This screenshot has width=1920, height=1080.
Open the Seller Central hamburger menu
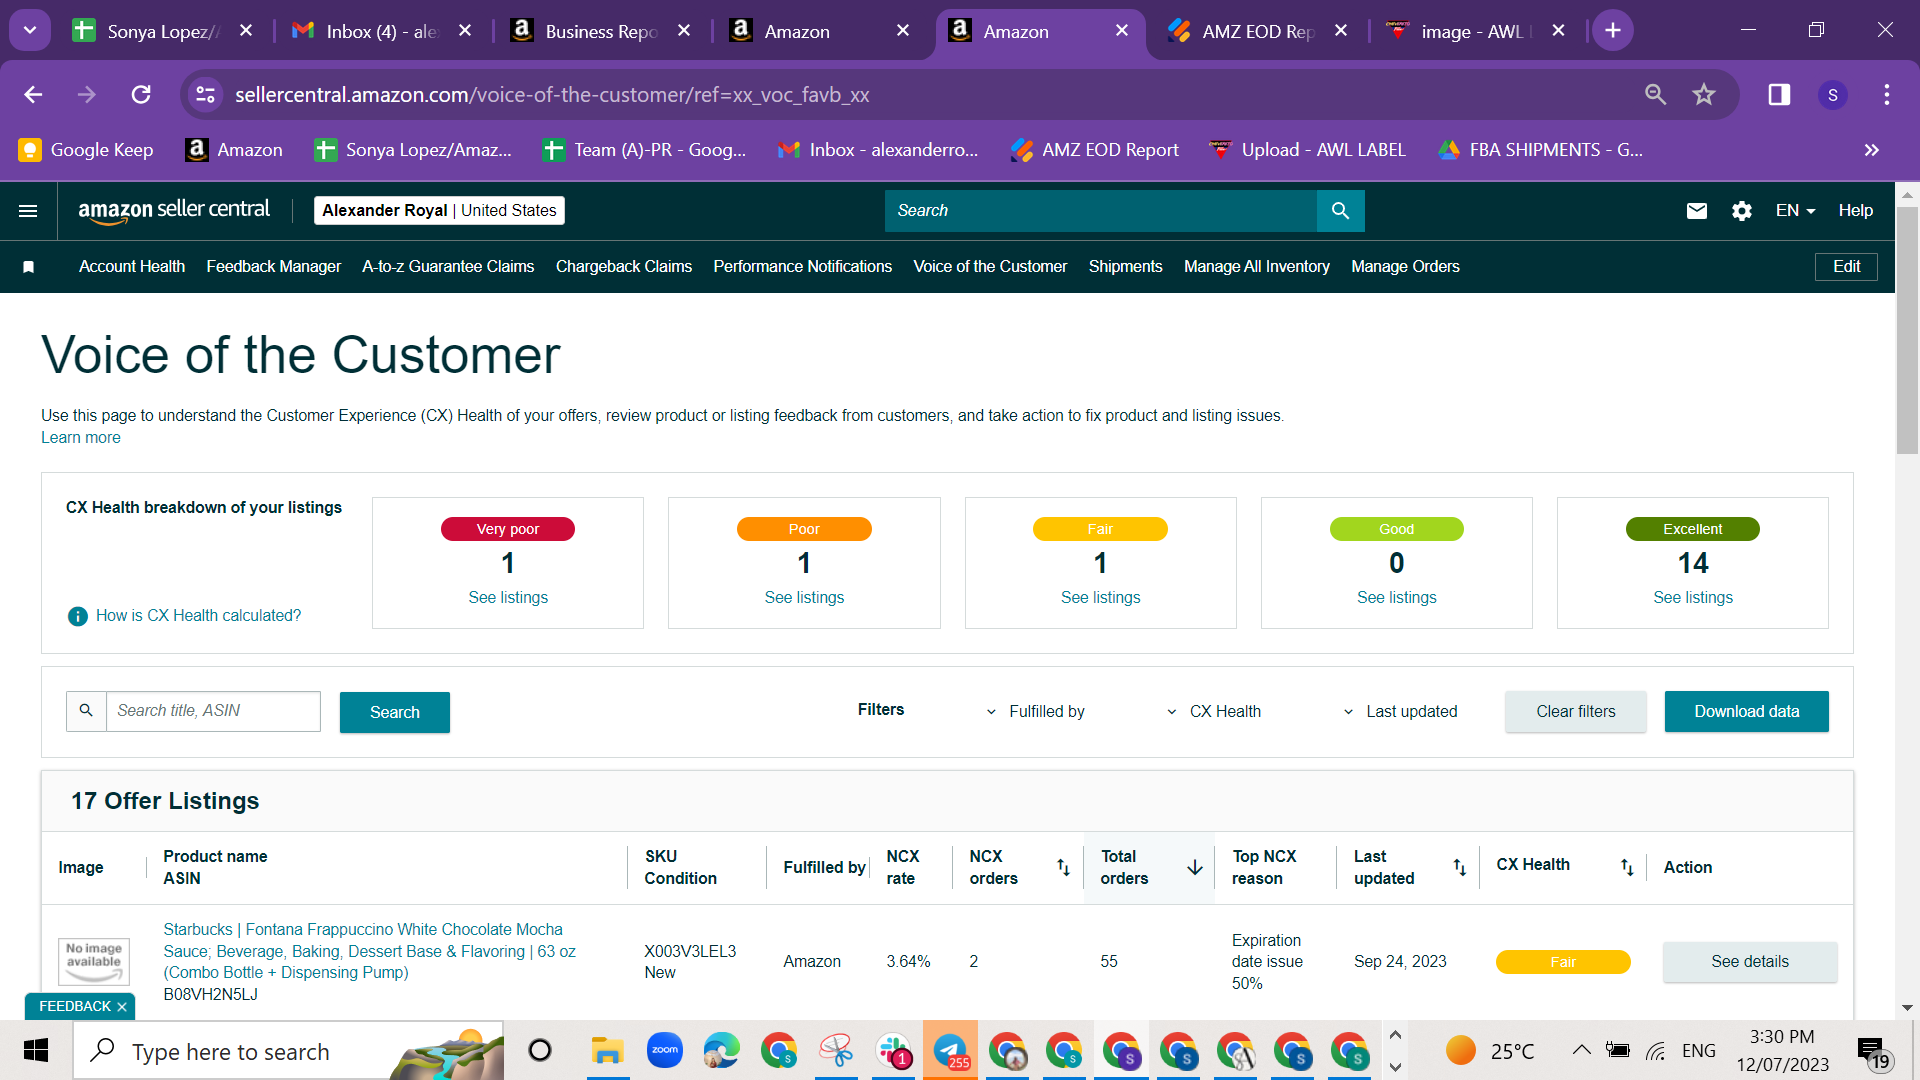coord(28,211)
